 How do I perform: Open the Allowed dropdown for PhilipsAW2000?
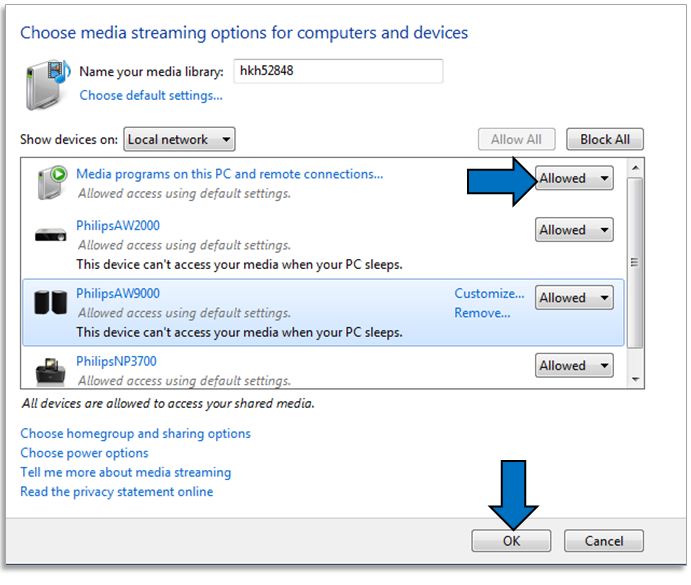click(x=574, y=230)
